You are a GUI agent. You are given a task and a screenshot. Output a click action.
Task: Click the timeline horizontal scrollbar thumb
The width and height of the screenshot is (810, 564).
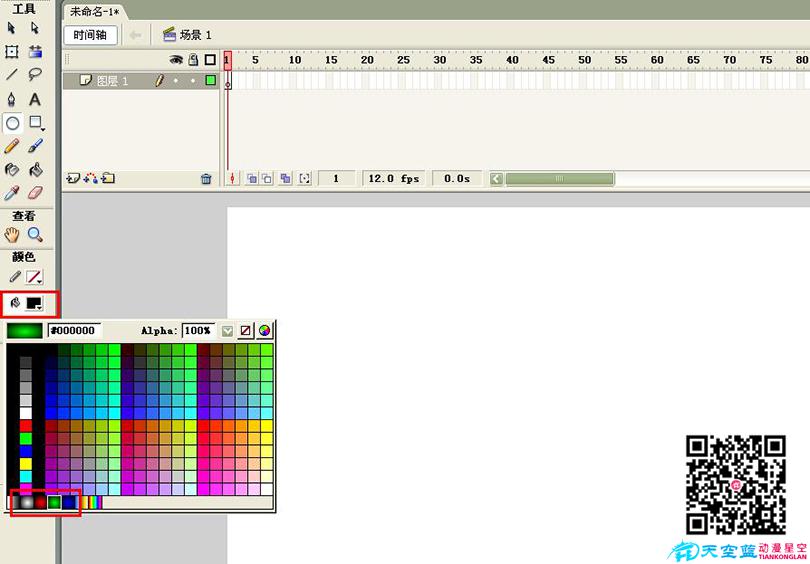560,179
